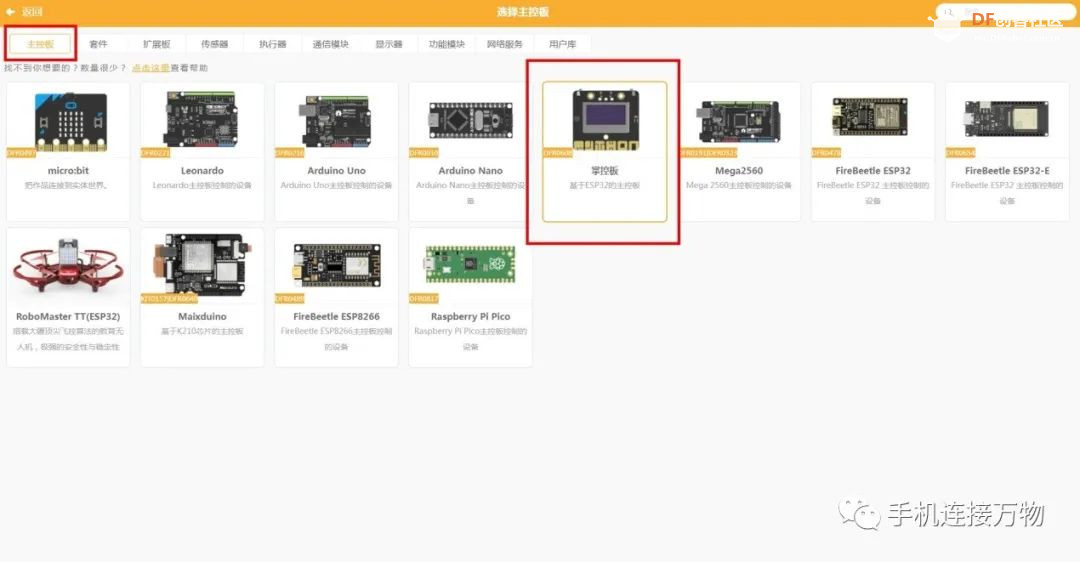The height and width of the screenshot is (562, 1080).
Task: Select the FireBeetle ESP32 board card
Action: 873,152
